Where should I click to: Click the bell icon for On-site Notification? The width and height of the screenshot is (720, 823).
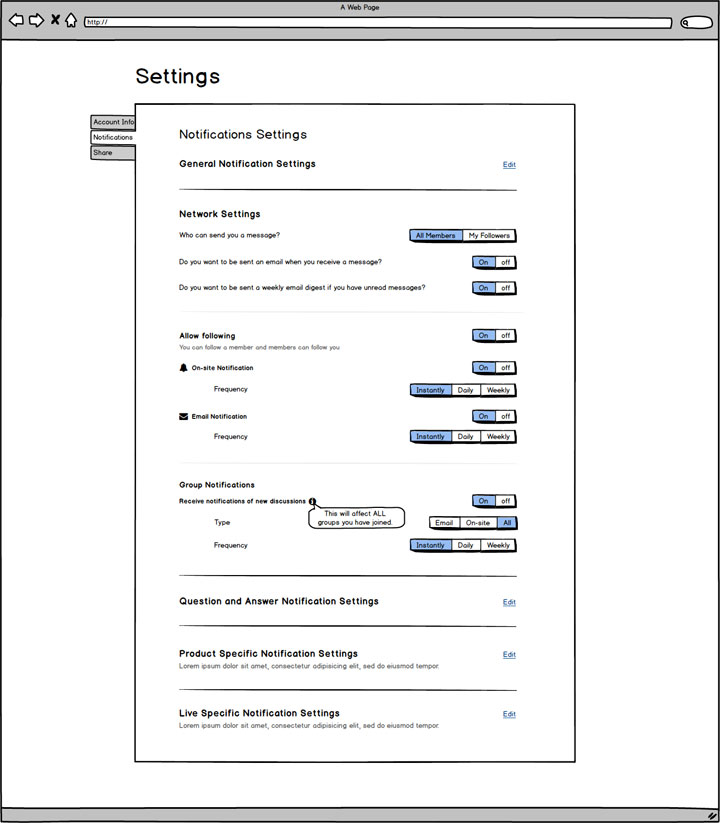183,368
